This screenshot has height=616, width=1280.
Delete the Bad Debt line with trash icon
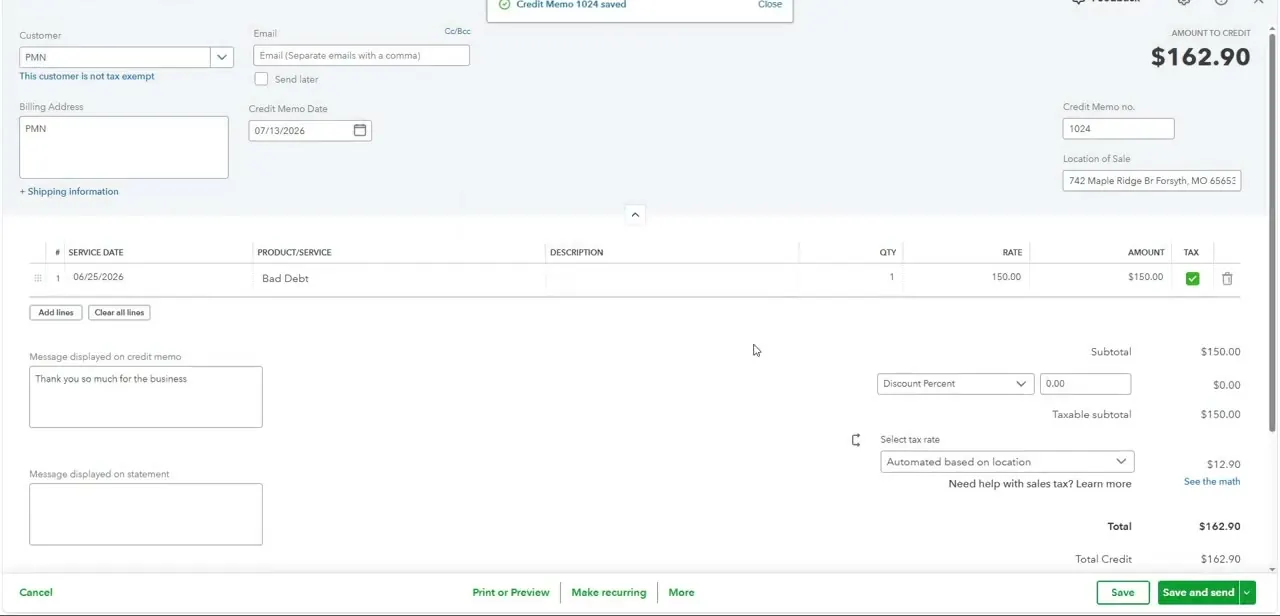tap(1227, 279)
